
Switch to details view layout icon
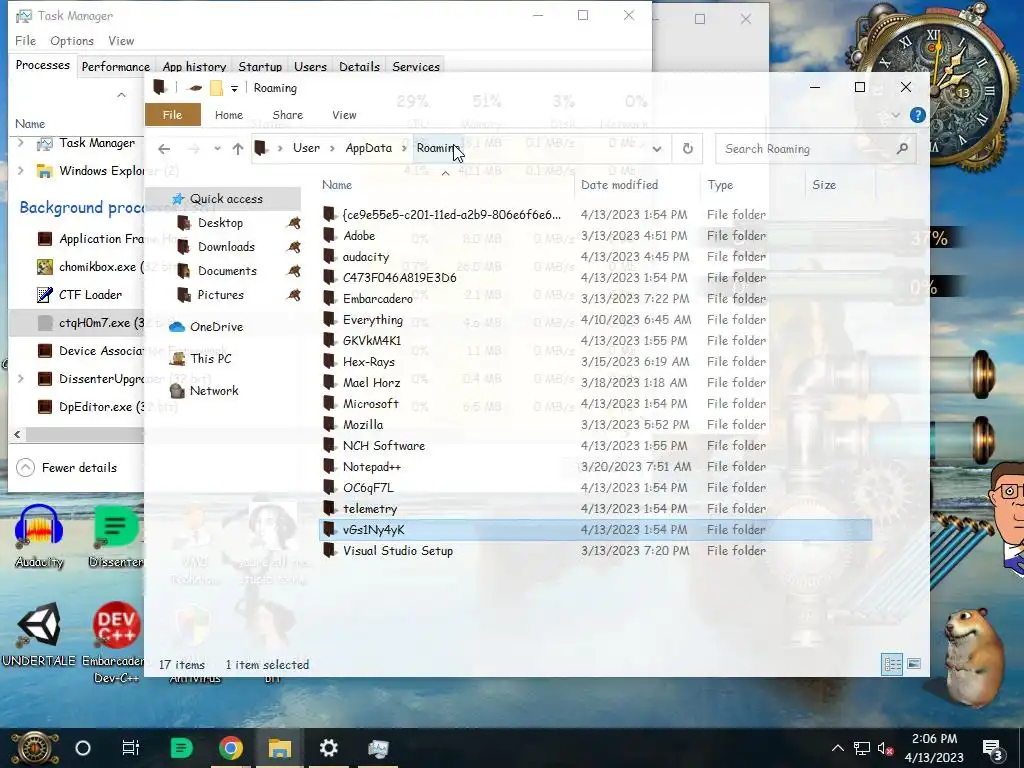coord(892,664)
